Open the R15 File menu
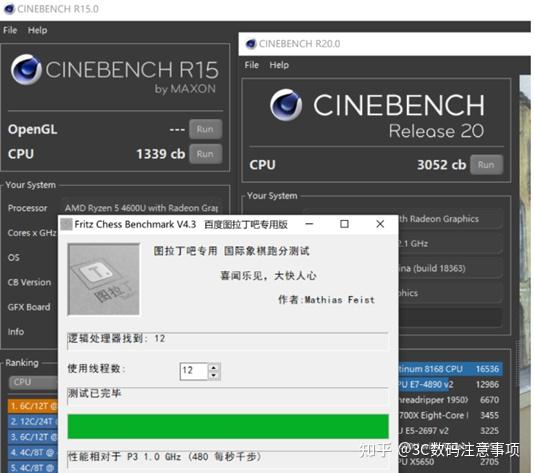 10,30
